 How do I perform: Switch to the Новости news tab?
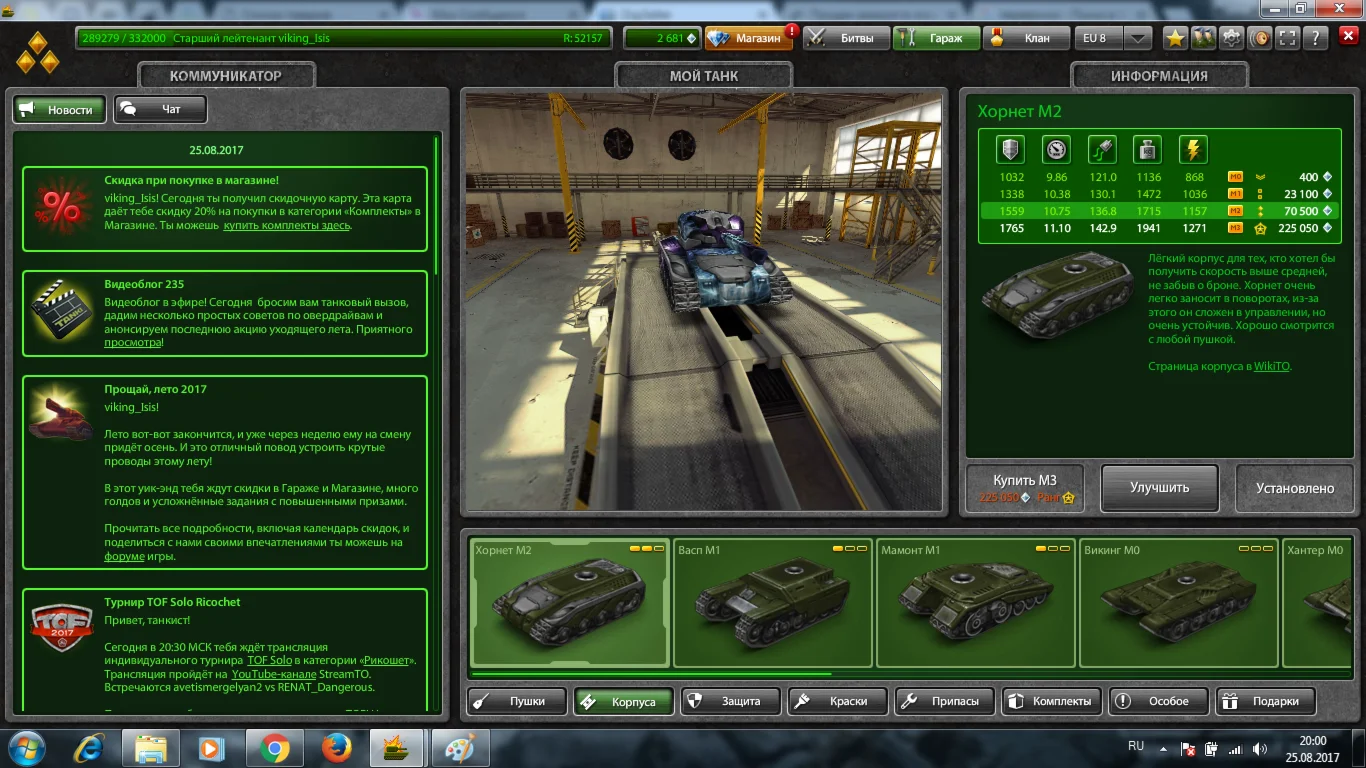pyautogui.click(x=59, y=109)
